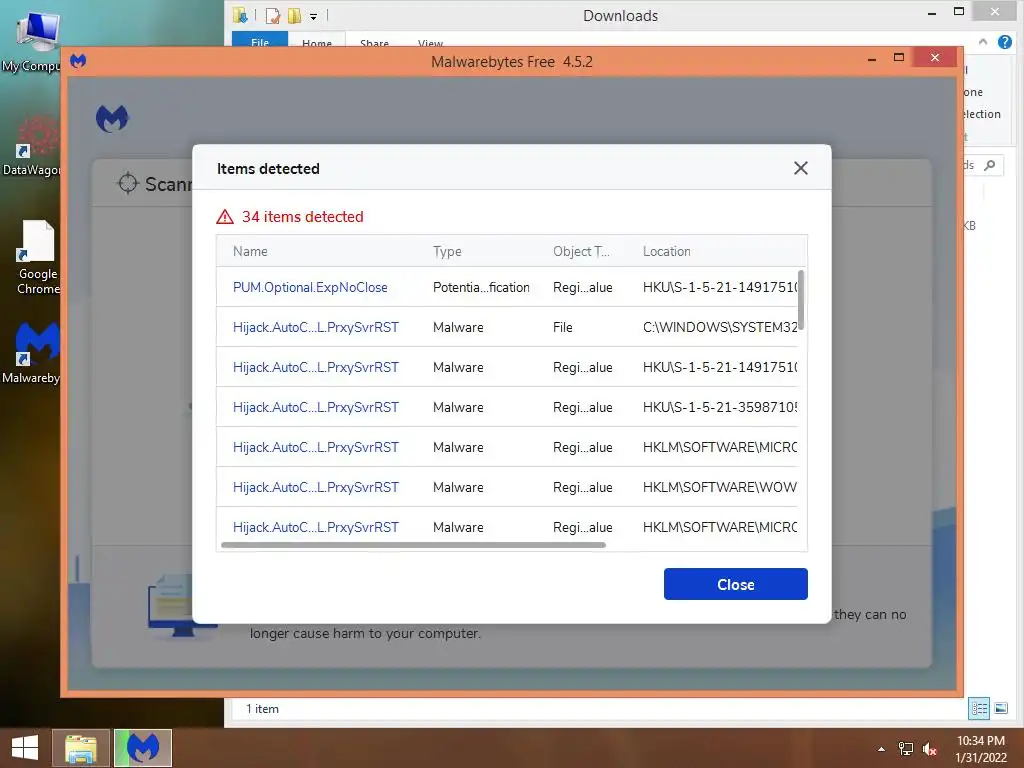
Task: Click the Location column header
Action: pyautogui.click(x=666, y=251)
